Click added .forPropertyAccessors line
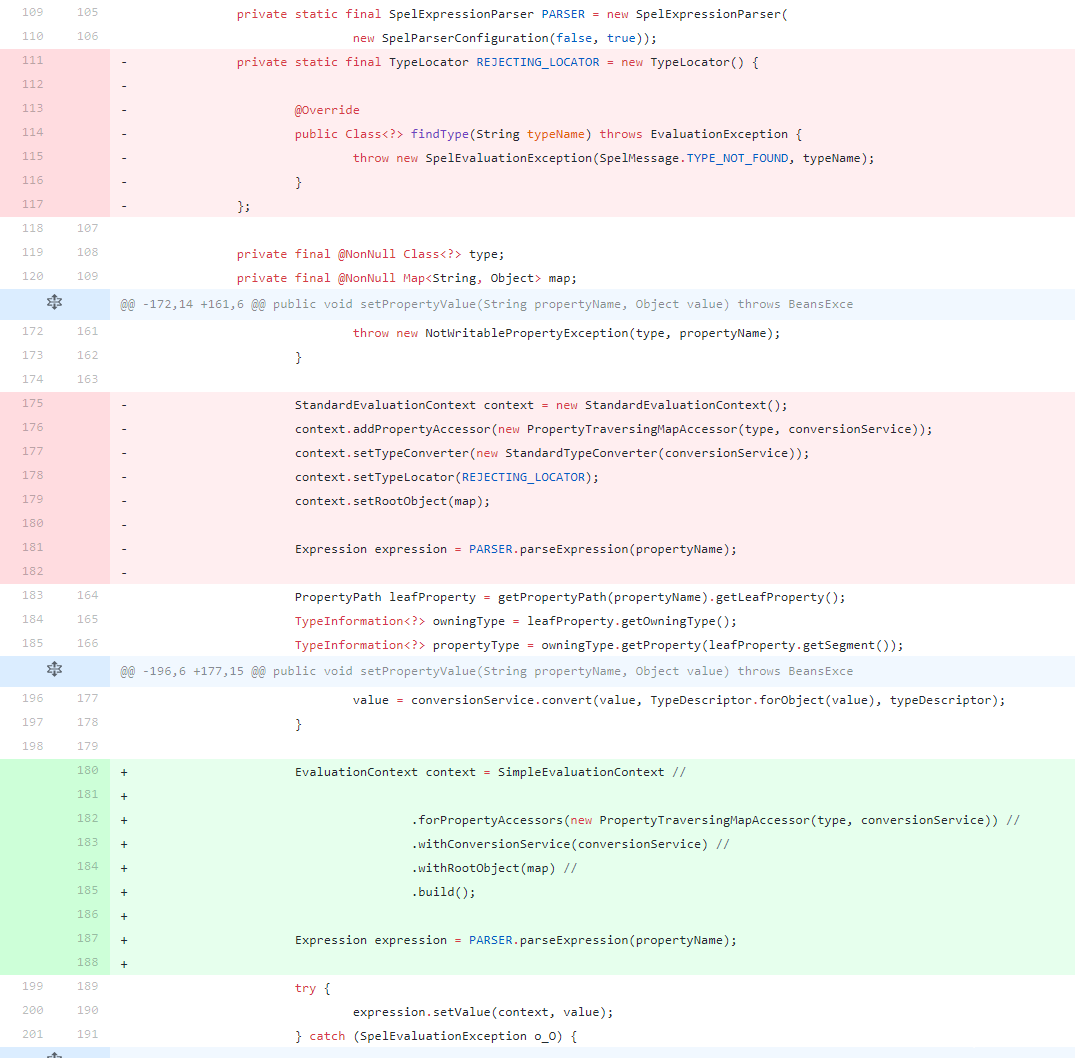 point(716,820)
